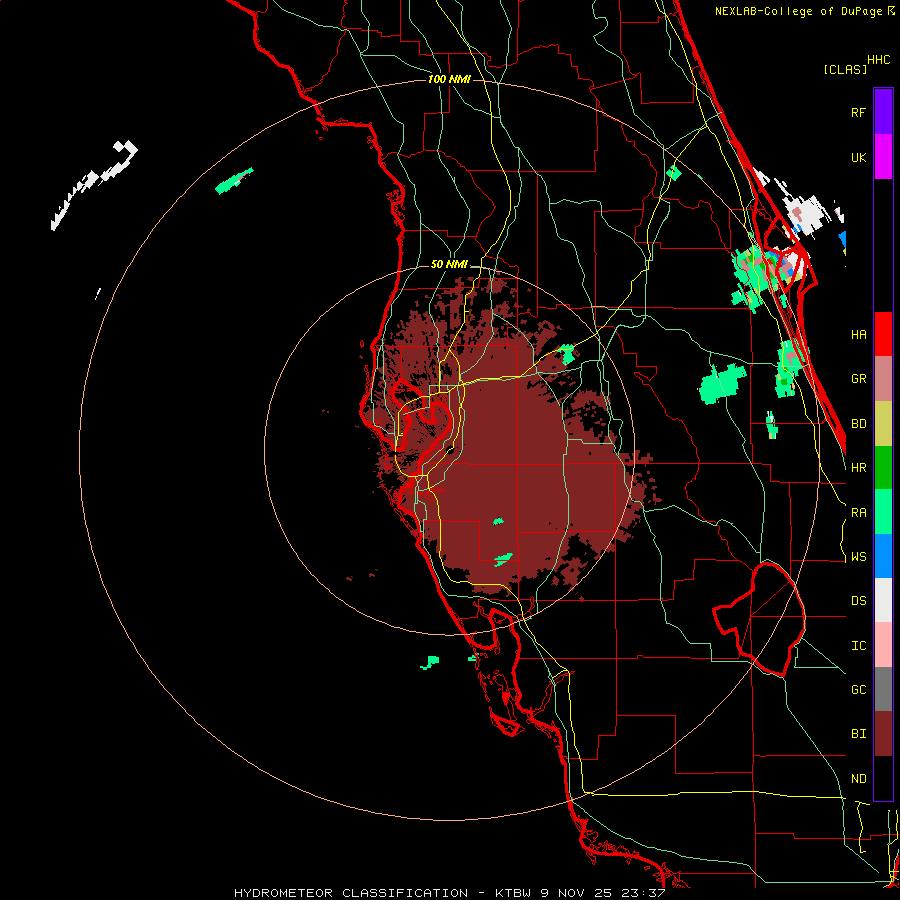Click the "RF" legend label
This screenshot has height=900, width=900.
[x=859, y=112]
